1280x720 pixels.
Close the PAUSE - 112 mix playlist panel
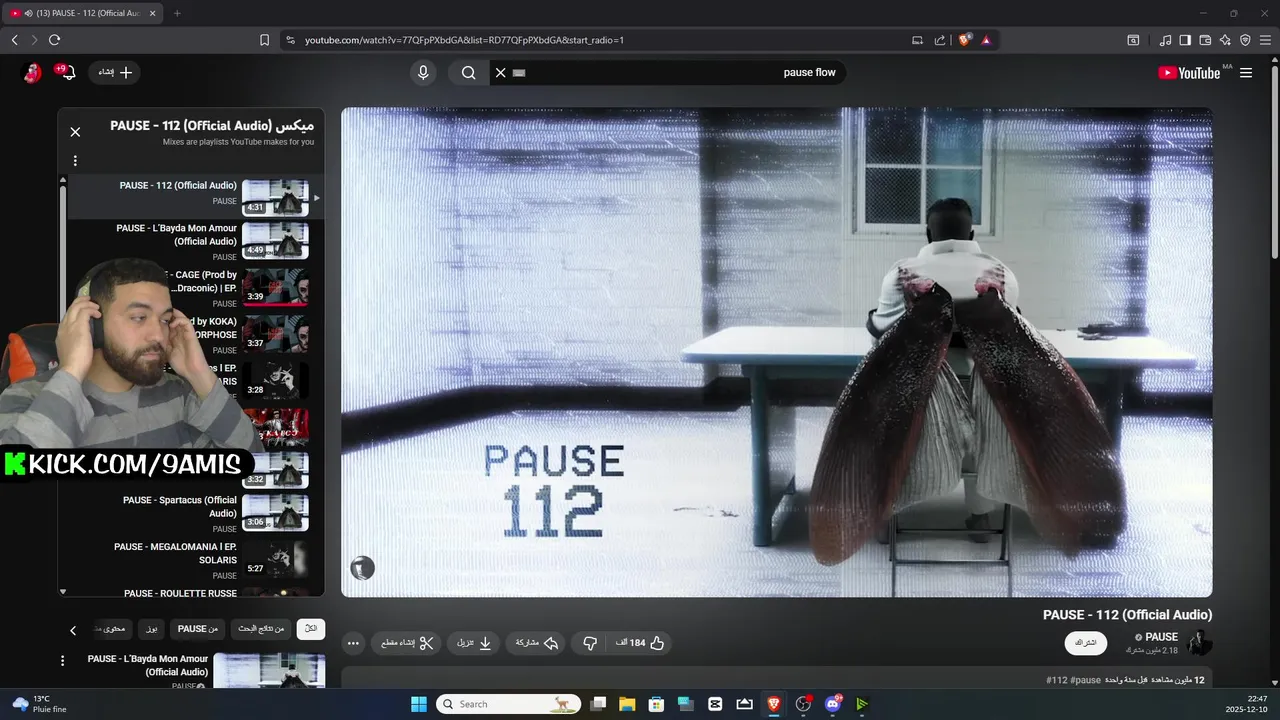click(x=75, y=131)
